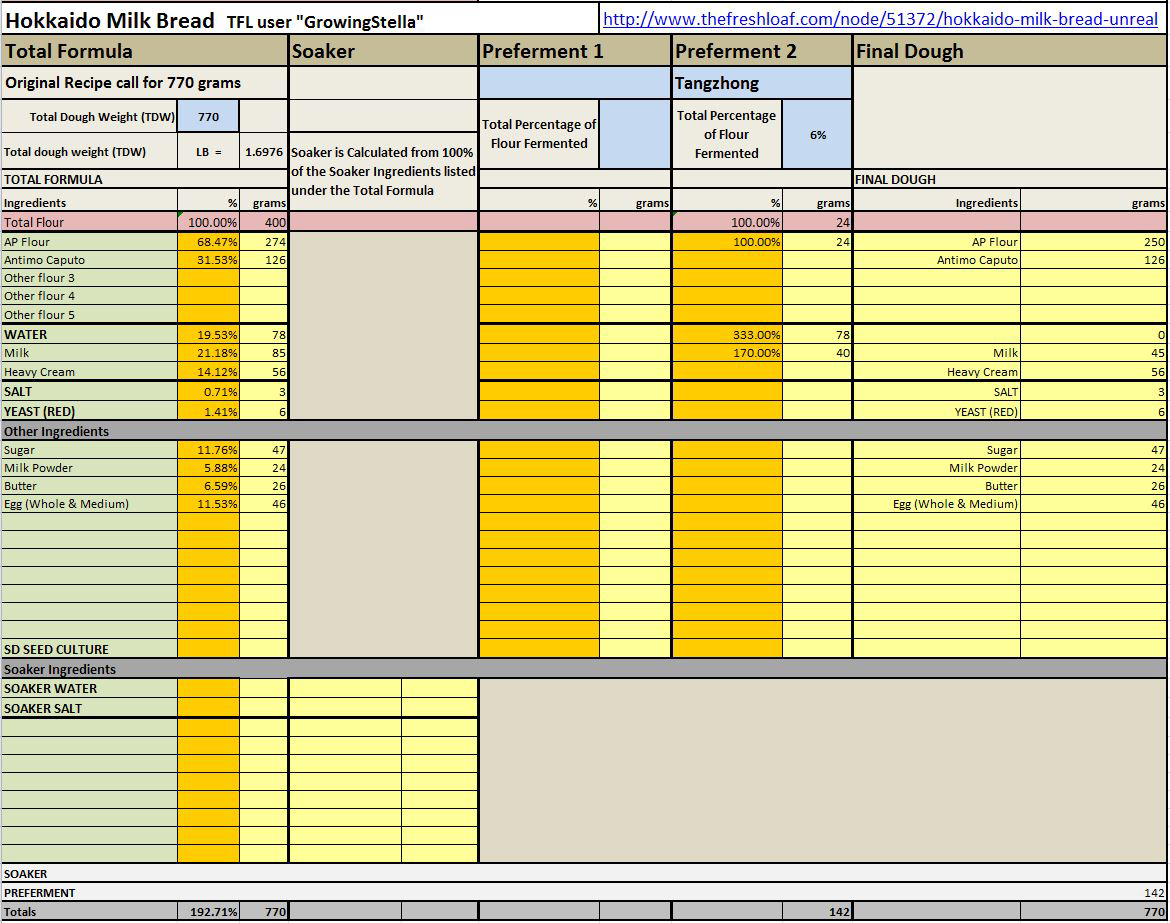Click the SD SEED CULTURE label cell
1170x923 pixels.
(89, 649)
